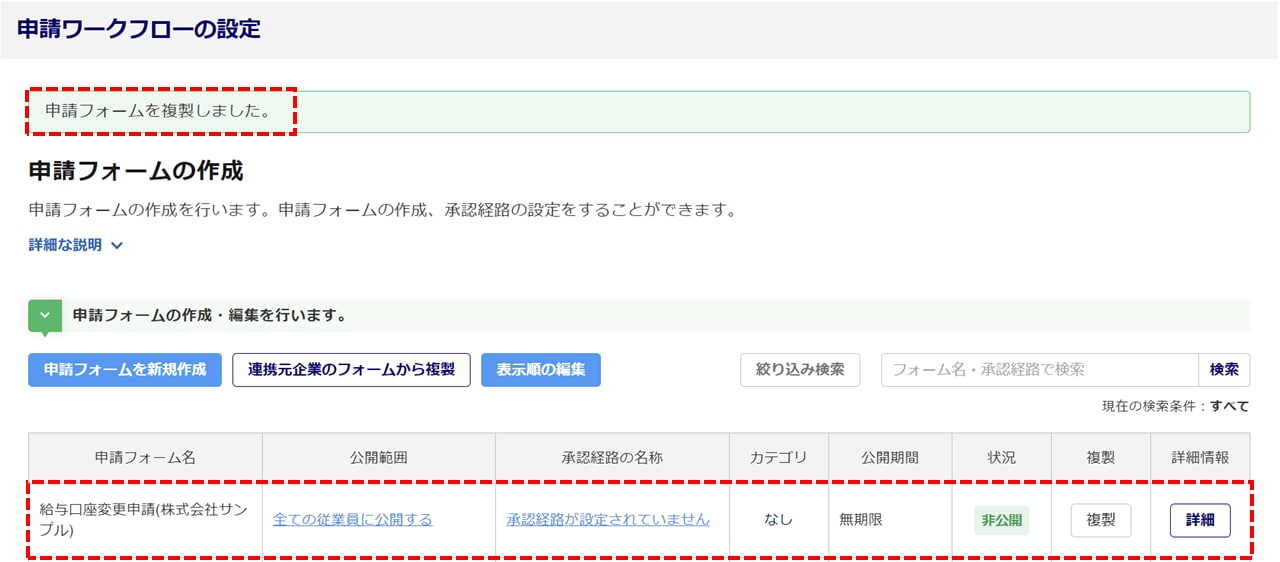Open the 絞り込み検索 filter
The image size is (1280, 562).
coord(800,370)
